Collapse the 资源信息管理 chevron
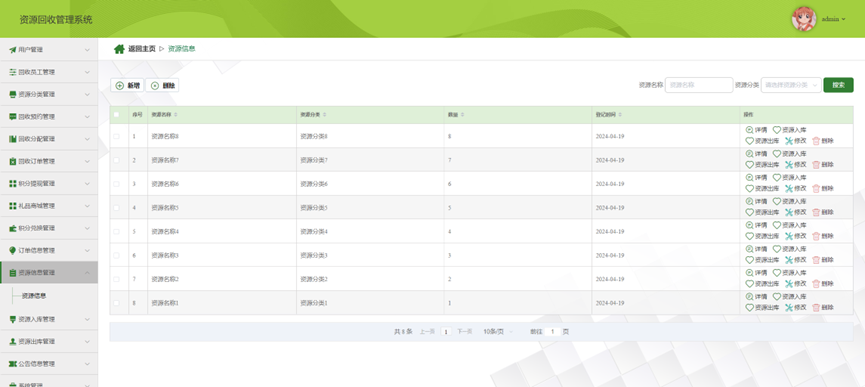865x387 pixels. [x=87, y=273]
